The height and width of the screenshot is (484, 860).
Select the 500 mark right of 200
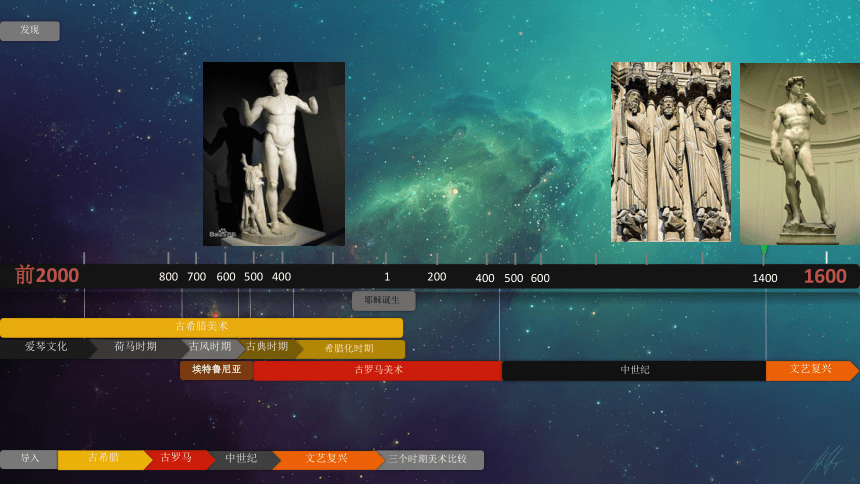pyautogui.click(x=513, y=278)
